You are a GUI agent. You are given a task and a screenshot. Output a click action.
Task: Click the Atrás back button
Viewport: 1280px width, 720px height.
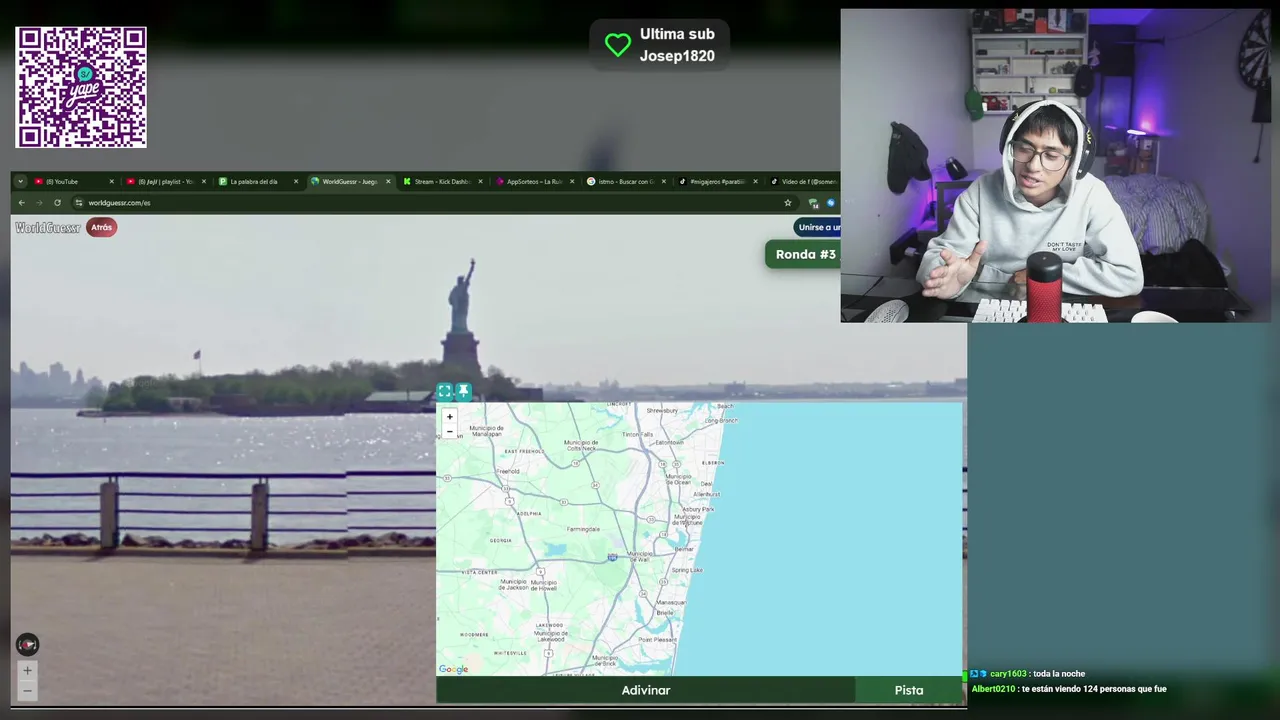102,228
